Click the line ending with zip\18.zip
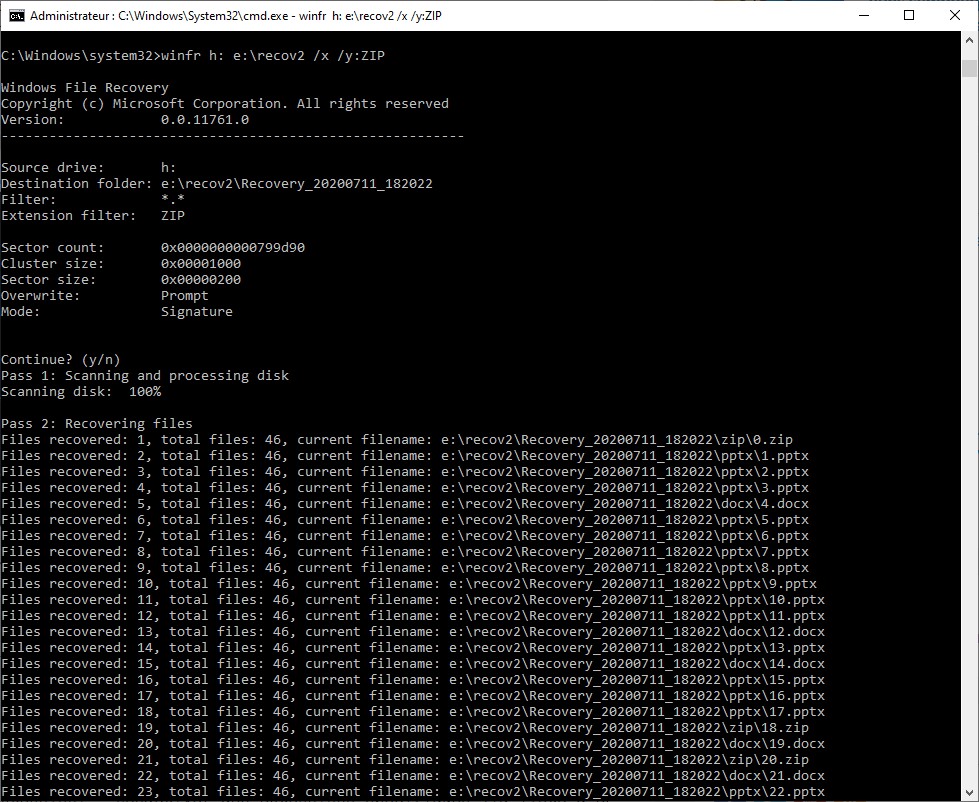This screenshot has height=802, width=979. point(405,728)
